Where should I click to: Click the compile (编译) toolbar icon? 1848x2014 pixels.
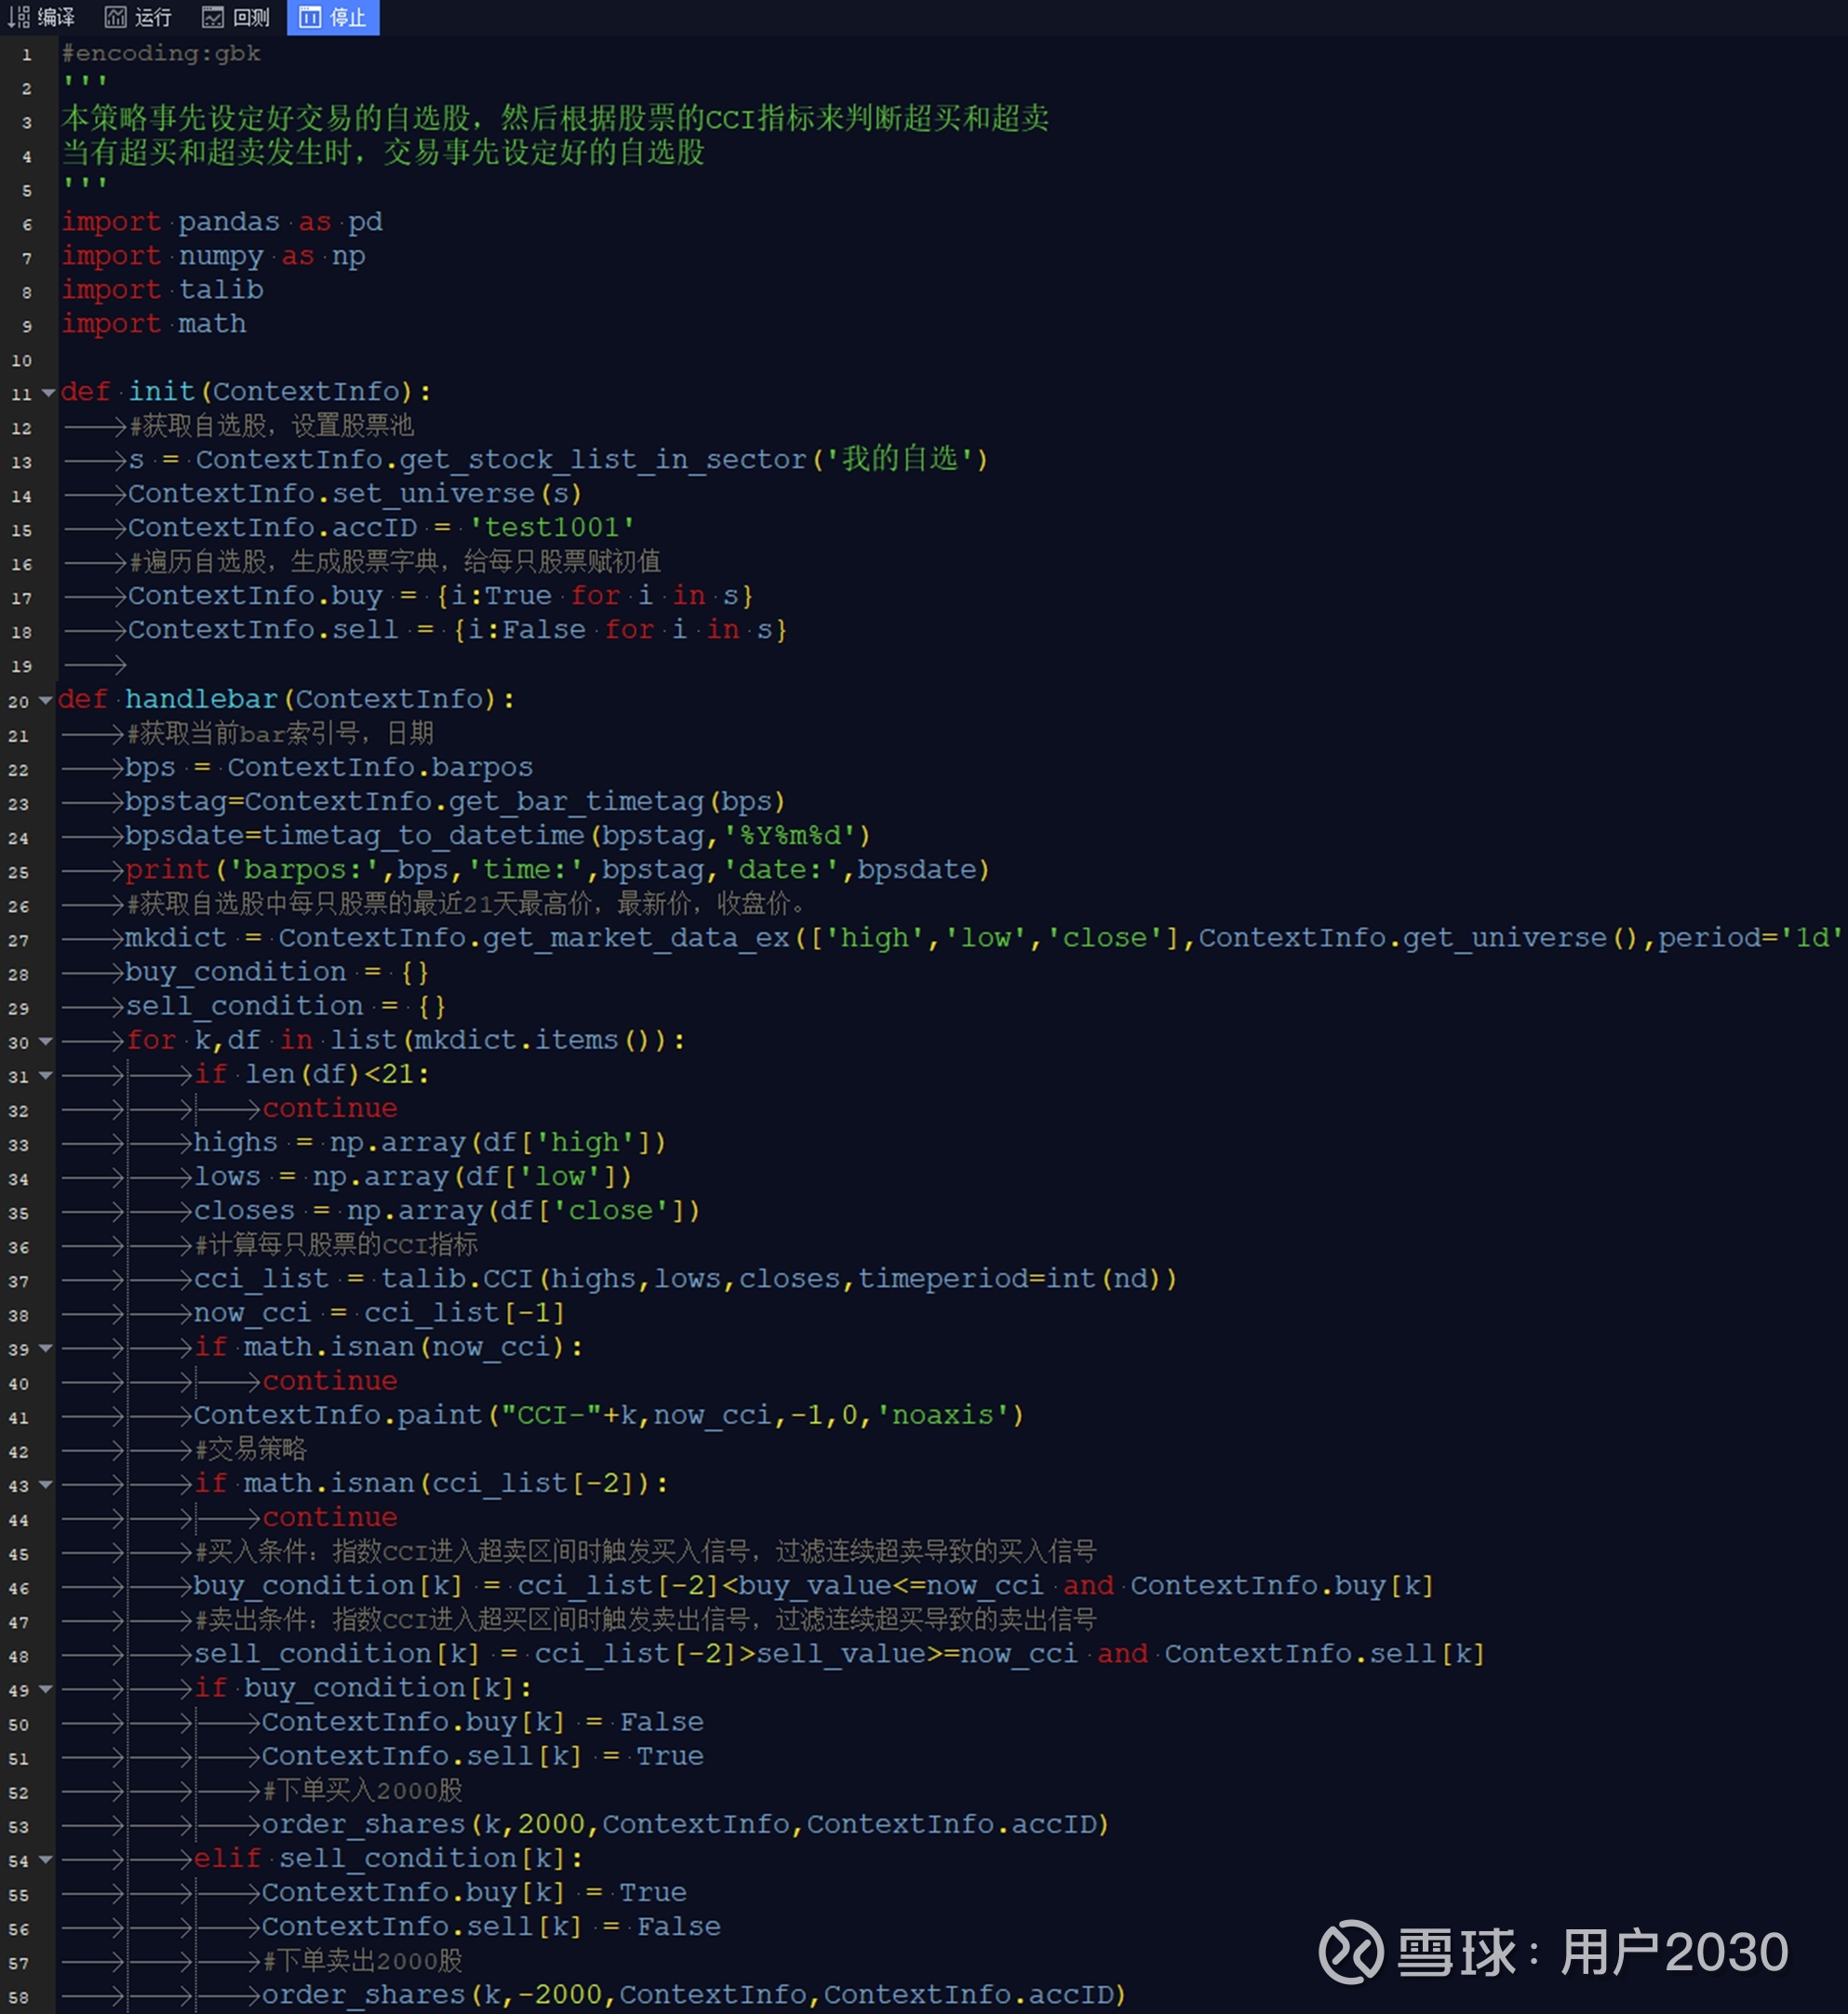[x=19, y=17]
